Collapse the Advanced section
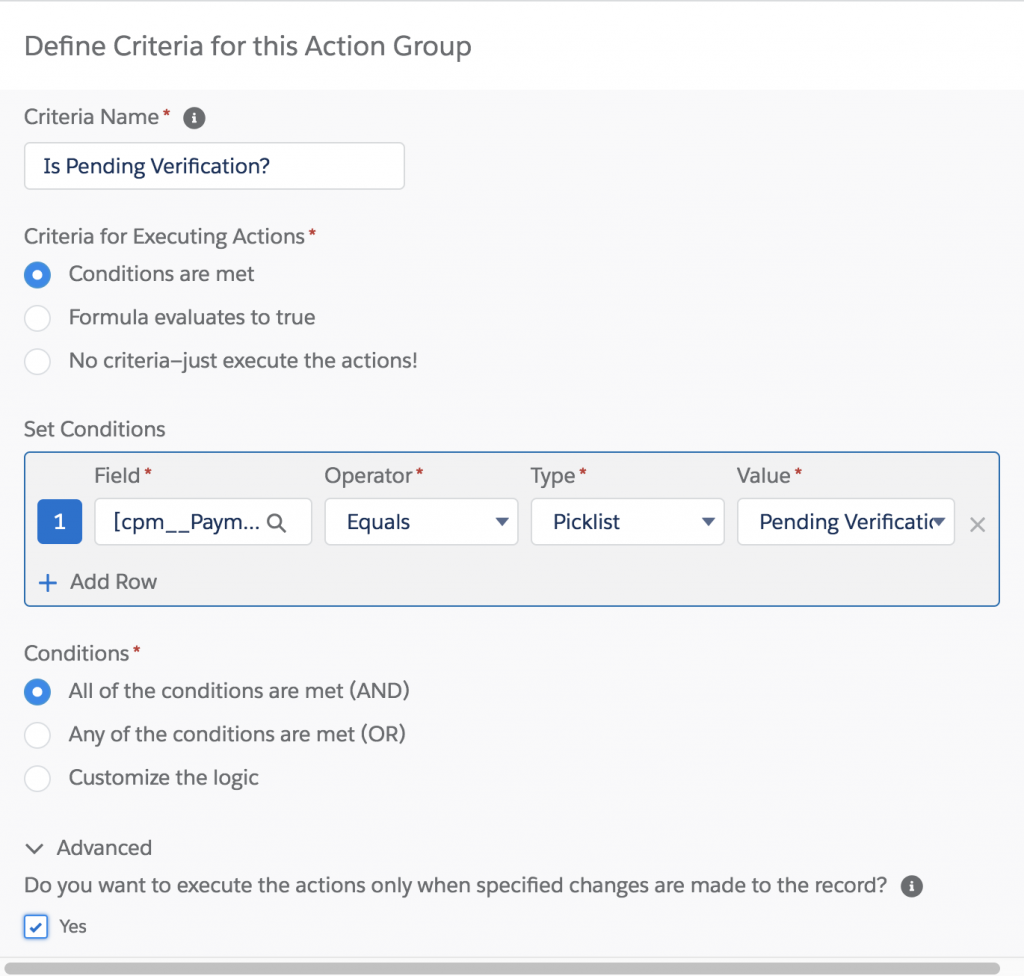The height and width of the screenshot is (976, 1024). point(36,849)
